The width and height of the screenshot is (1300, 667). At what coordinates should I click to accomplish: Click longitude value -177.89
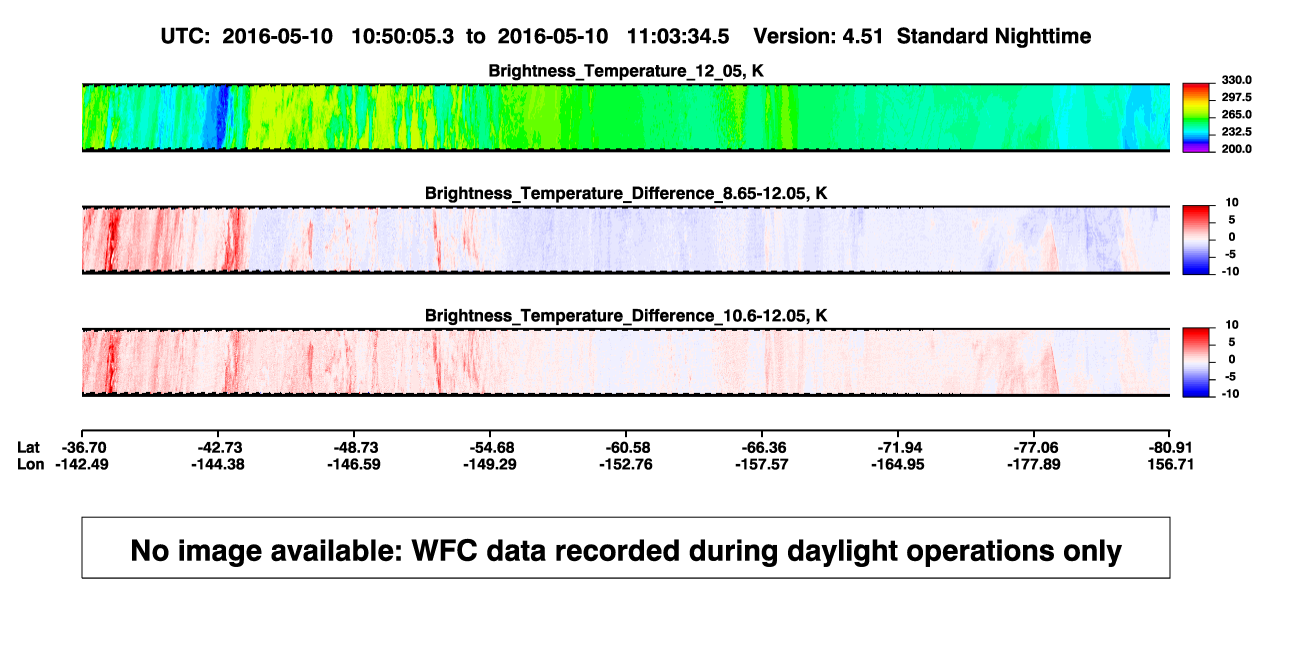[1035, 464]
